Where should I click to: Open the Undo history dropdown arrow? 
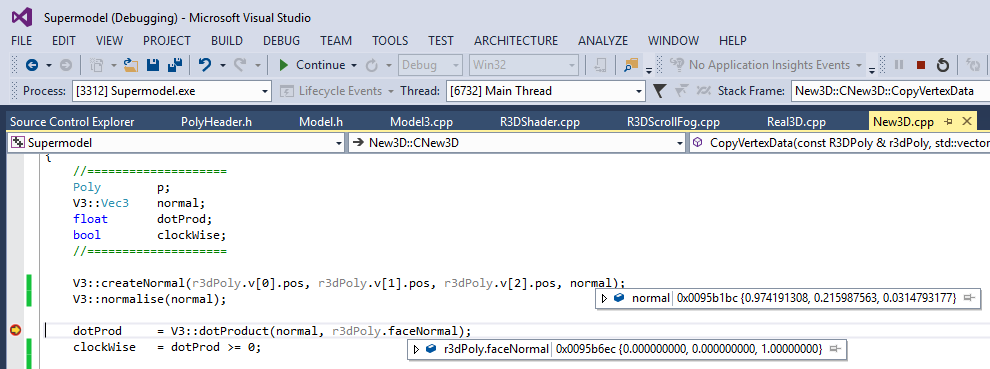click(222, 65)
